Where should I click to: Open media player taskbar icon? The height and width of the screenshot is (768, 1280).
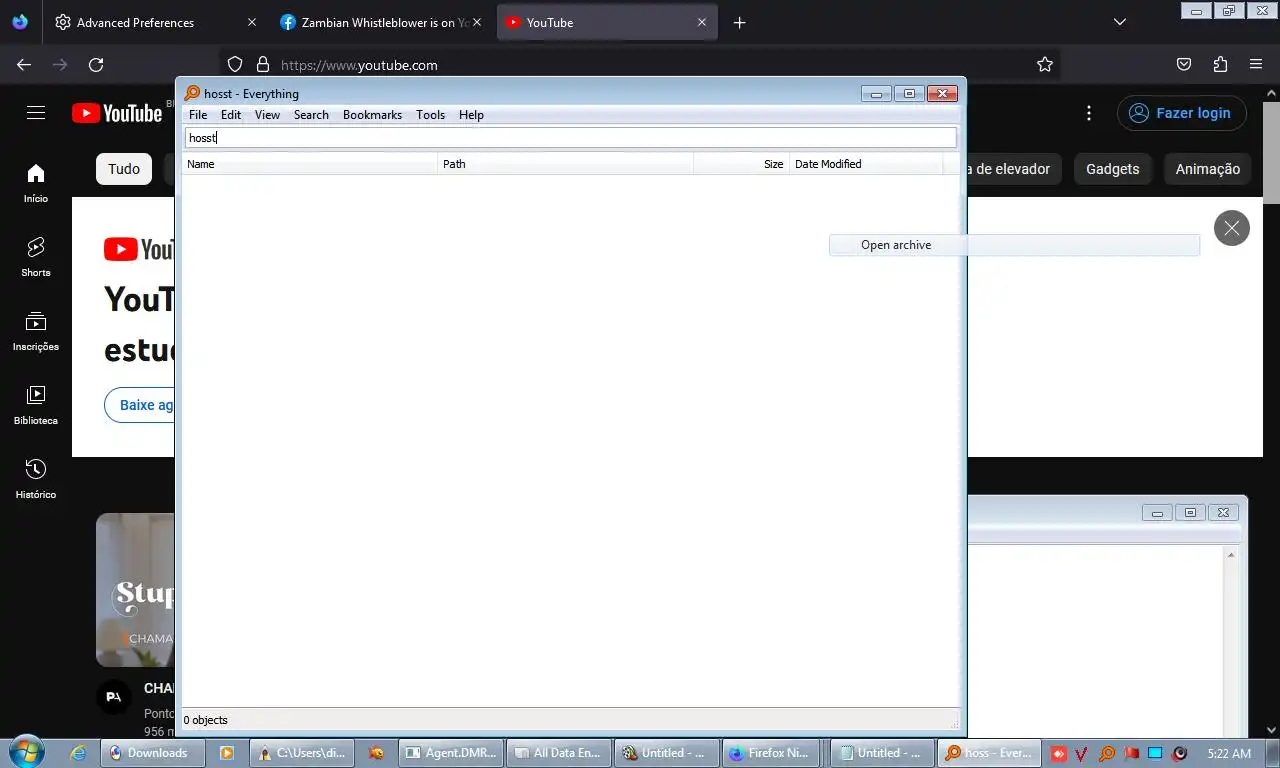(227, 753)
